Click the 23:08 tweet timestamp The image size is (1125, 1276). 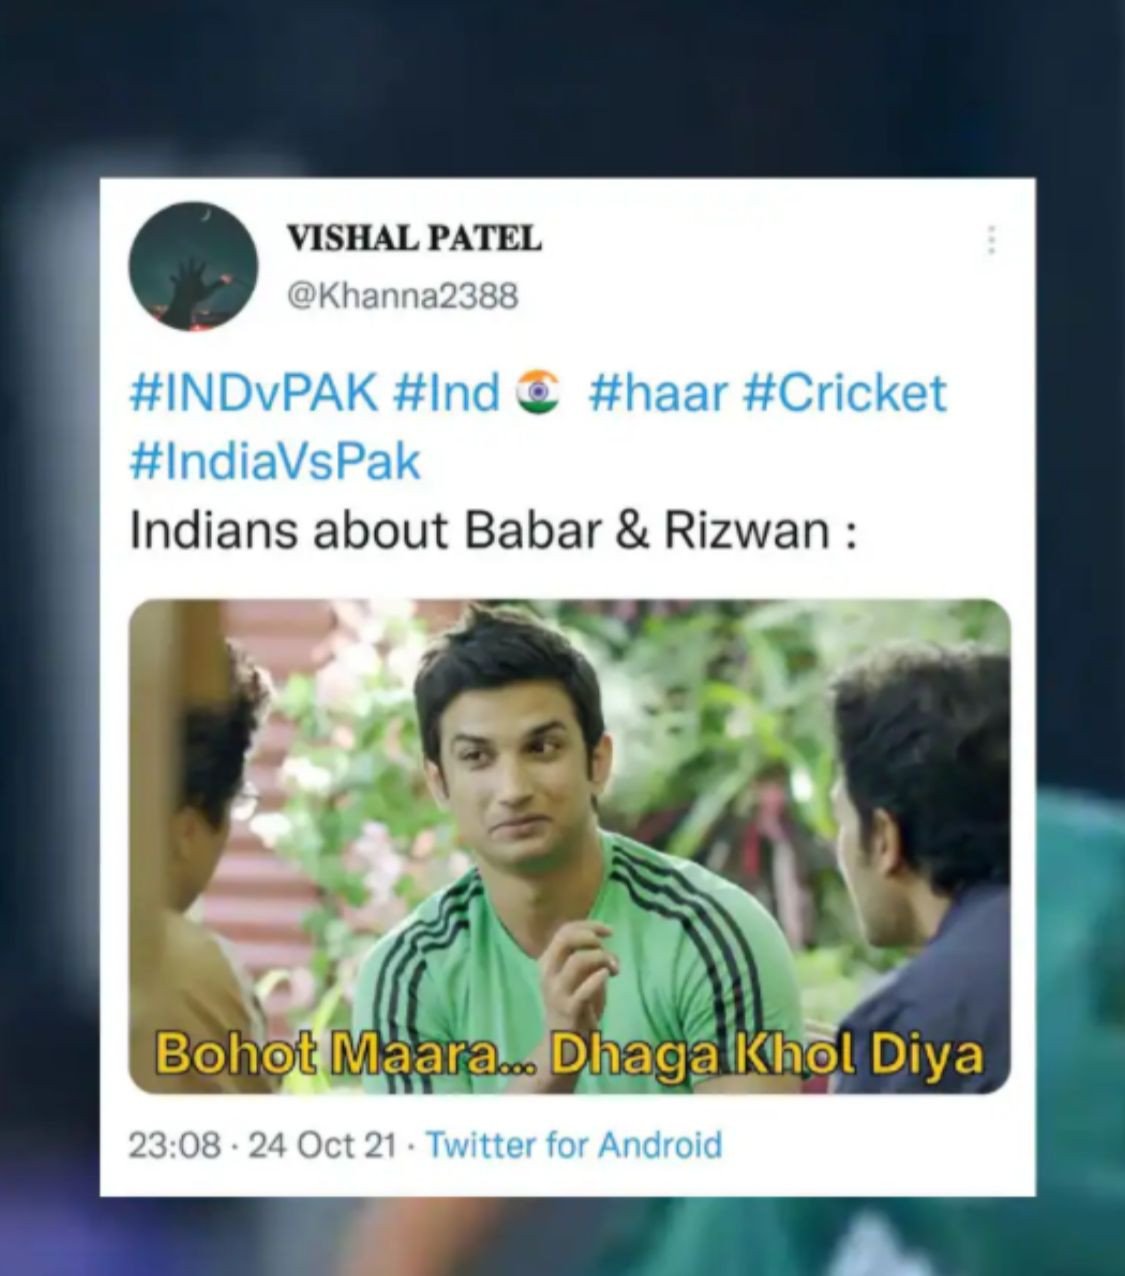tap(175, 1144)
